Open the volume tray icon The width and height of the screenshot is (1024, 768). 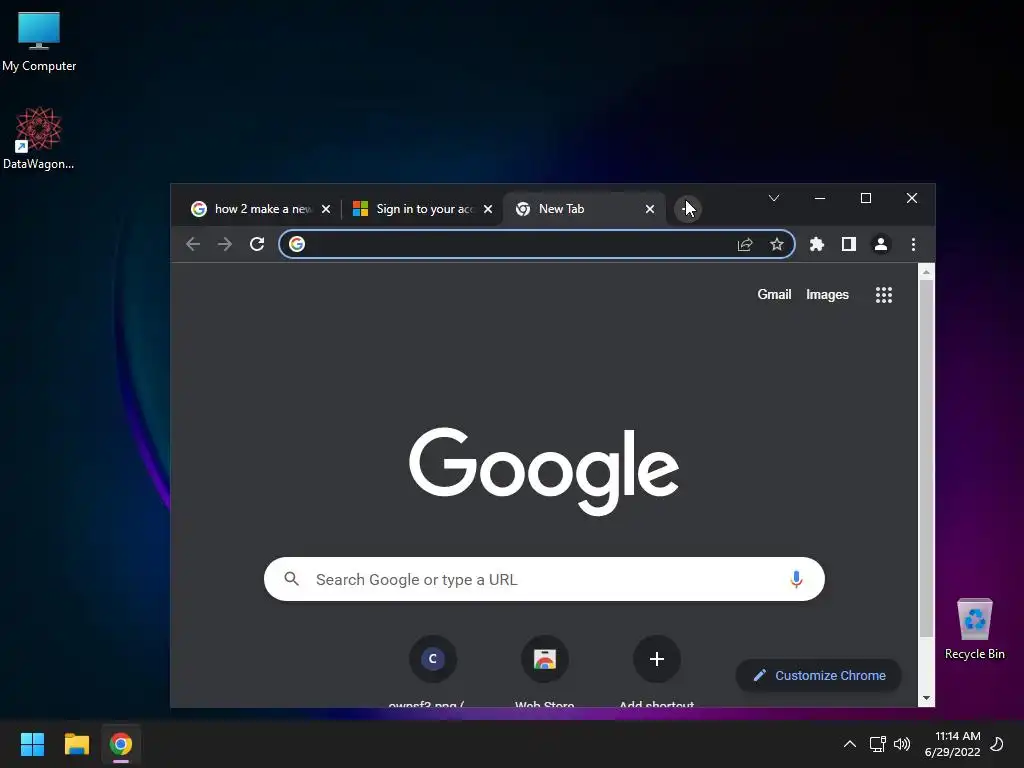(902, 744)
